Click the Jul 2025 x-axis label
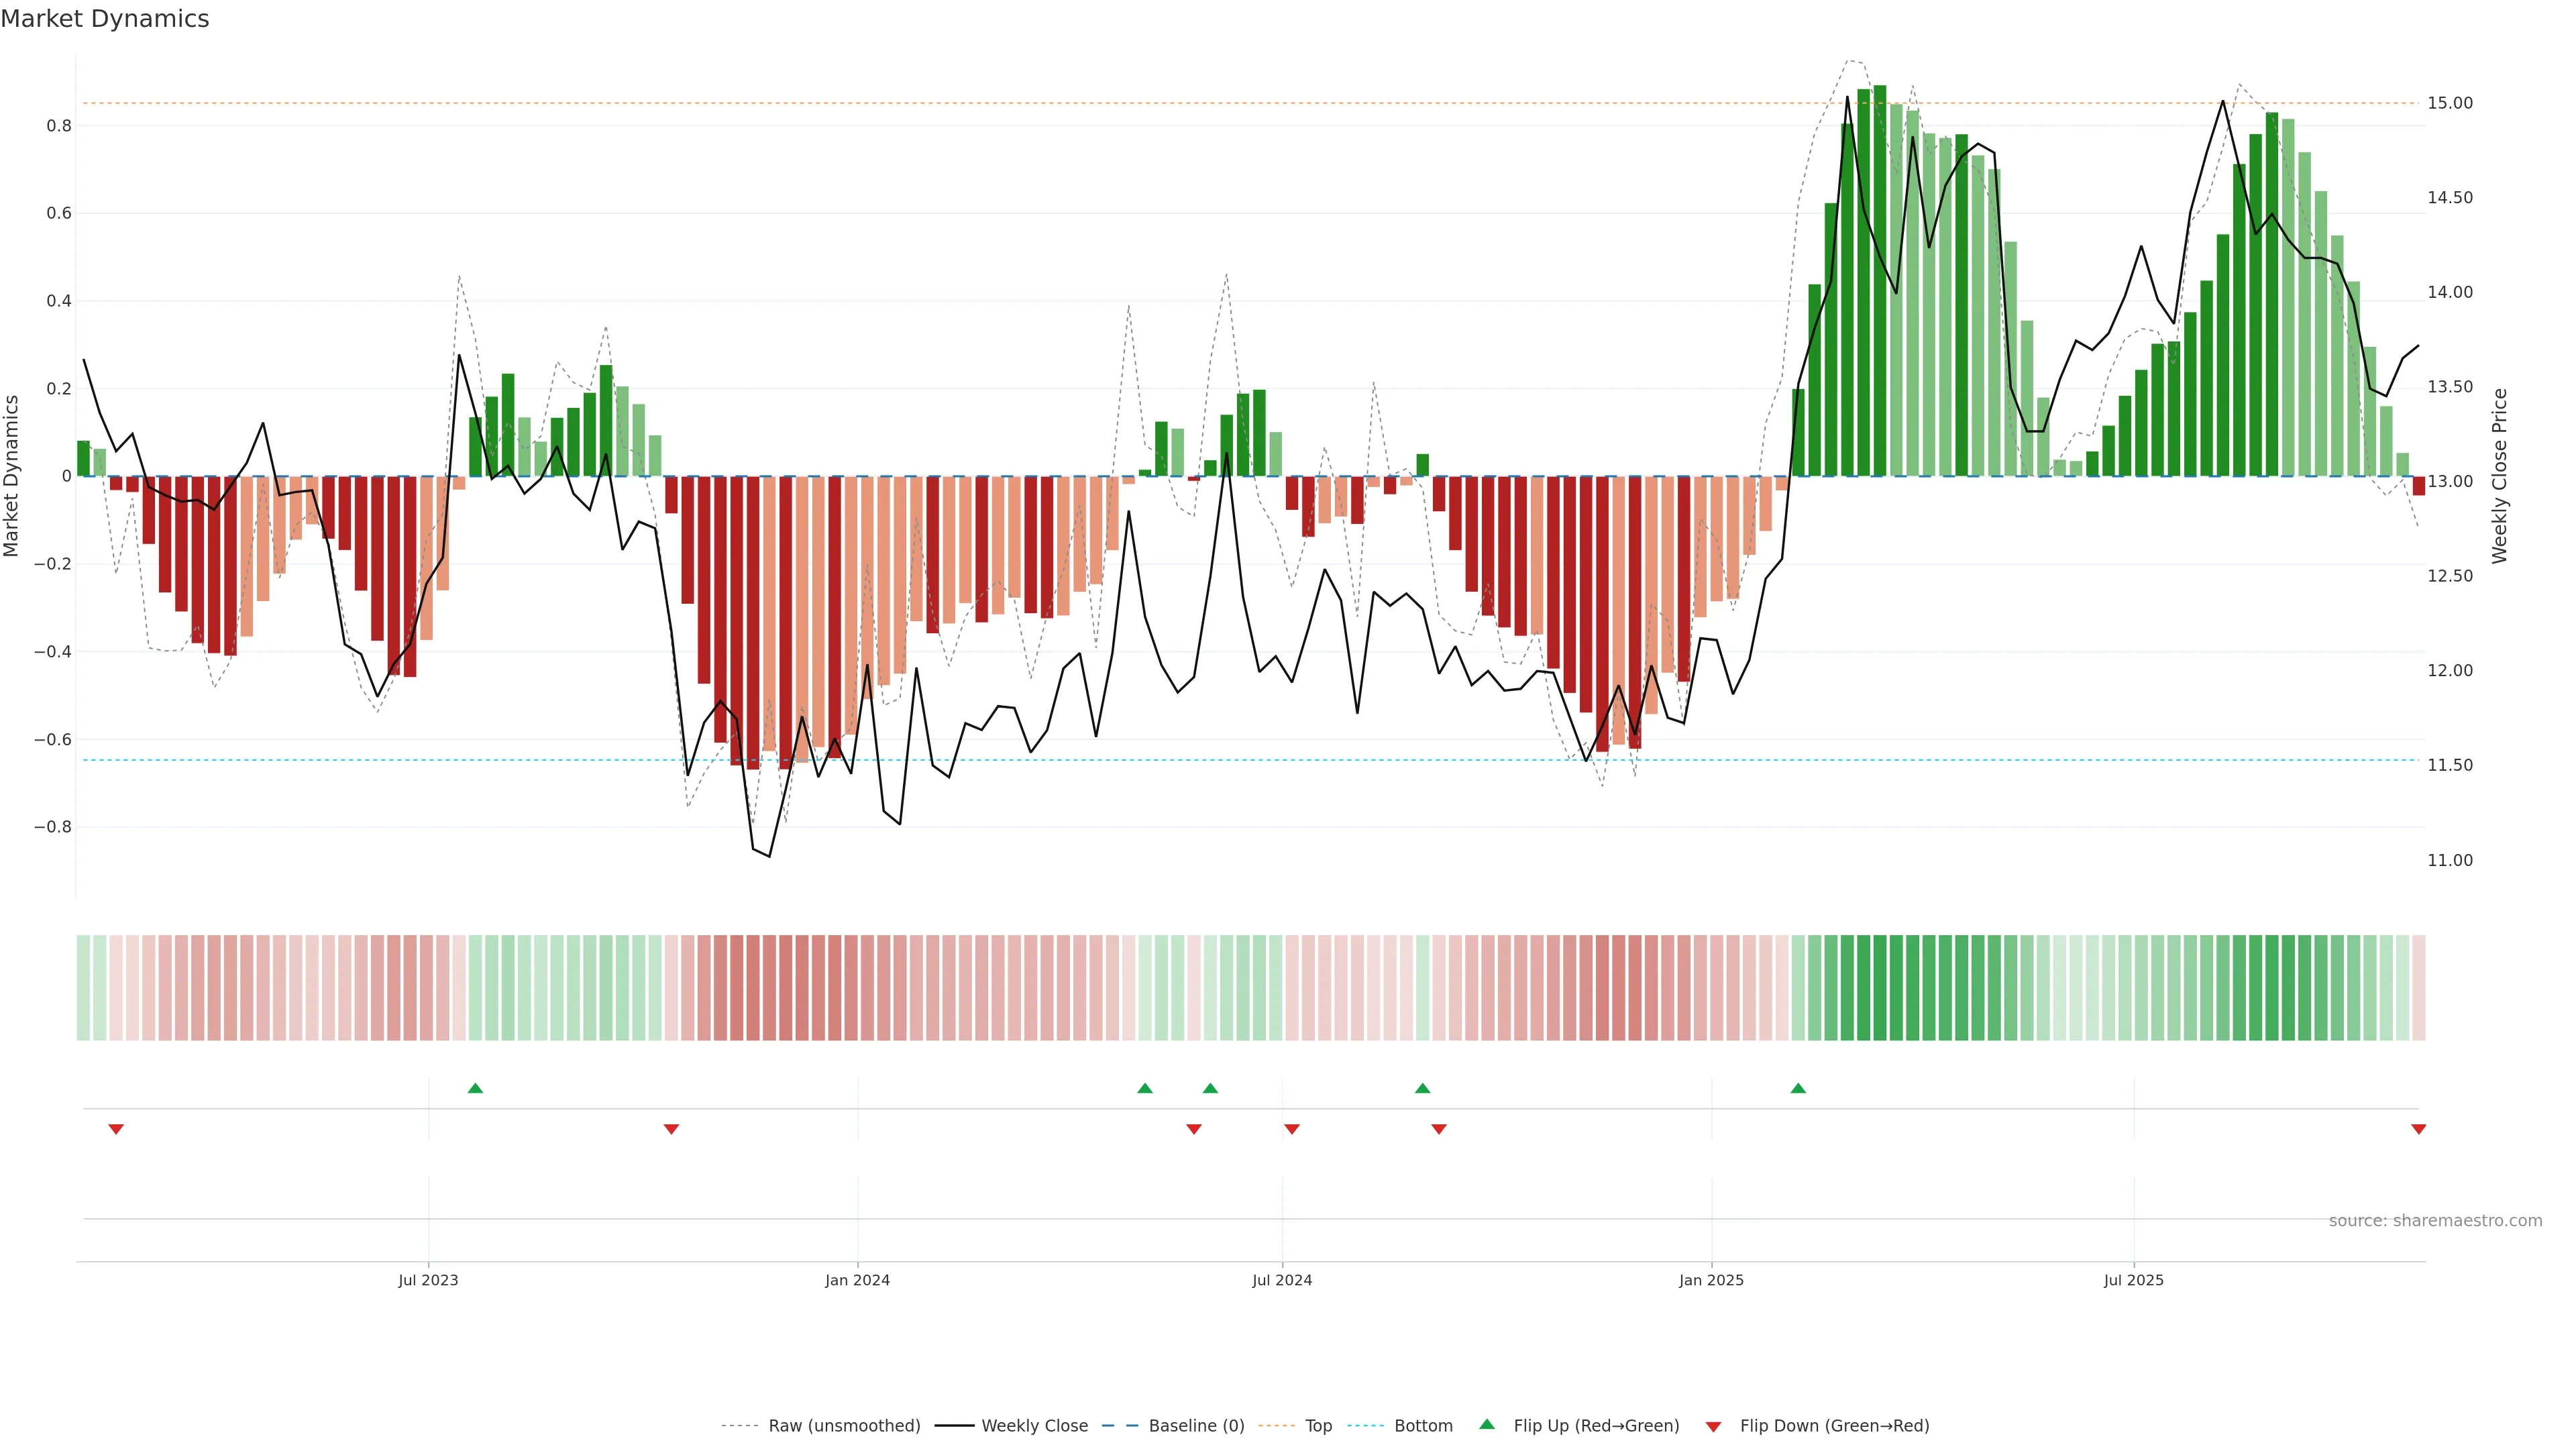 click(2133, 1280)
